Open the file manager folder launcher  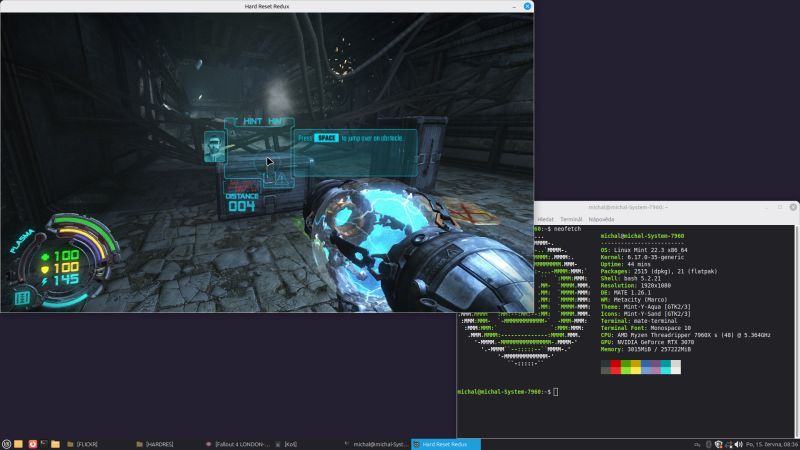pyautogui.click(x=56, y=444)
